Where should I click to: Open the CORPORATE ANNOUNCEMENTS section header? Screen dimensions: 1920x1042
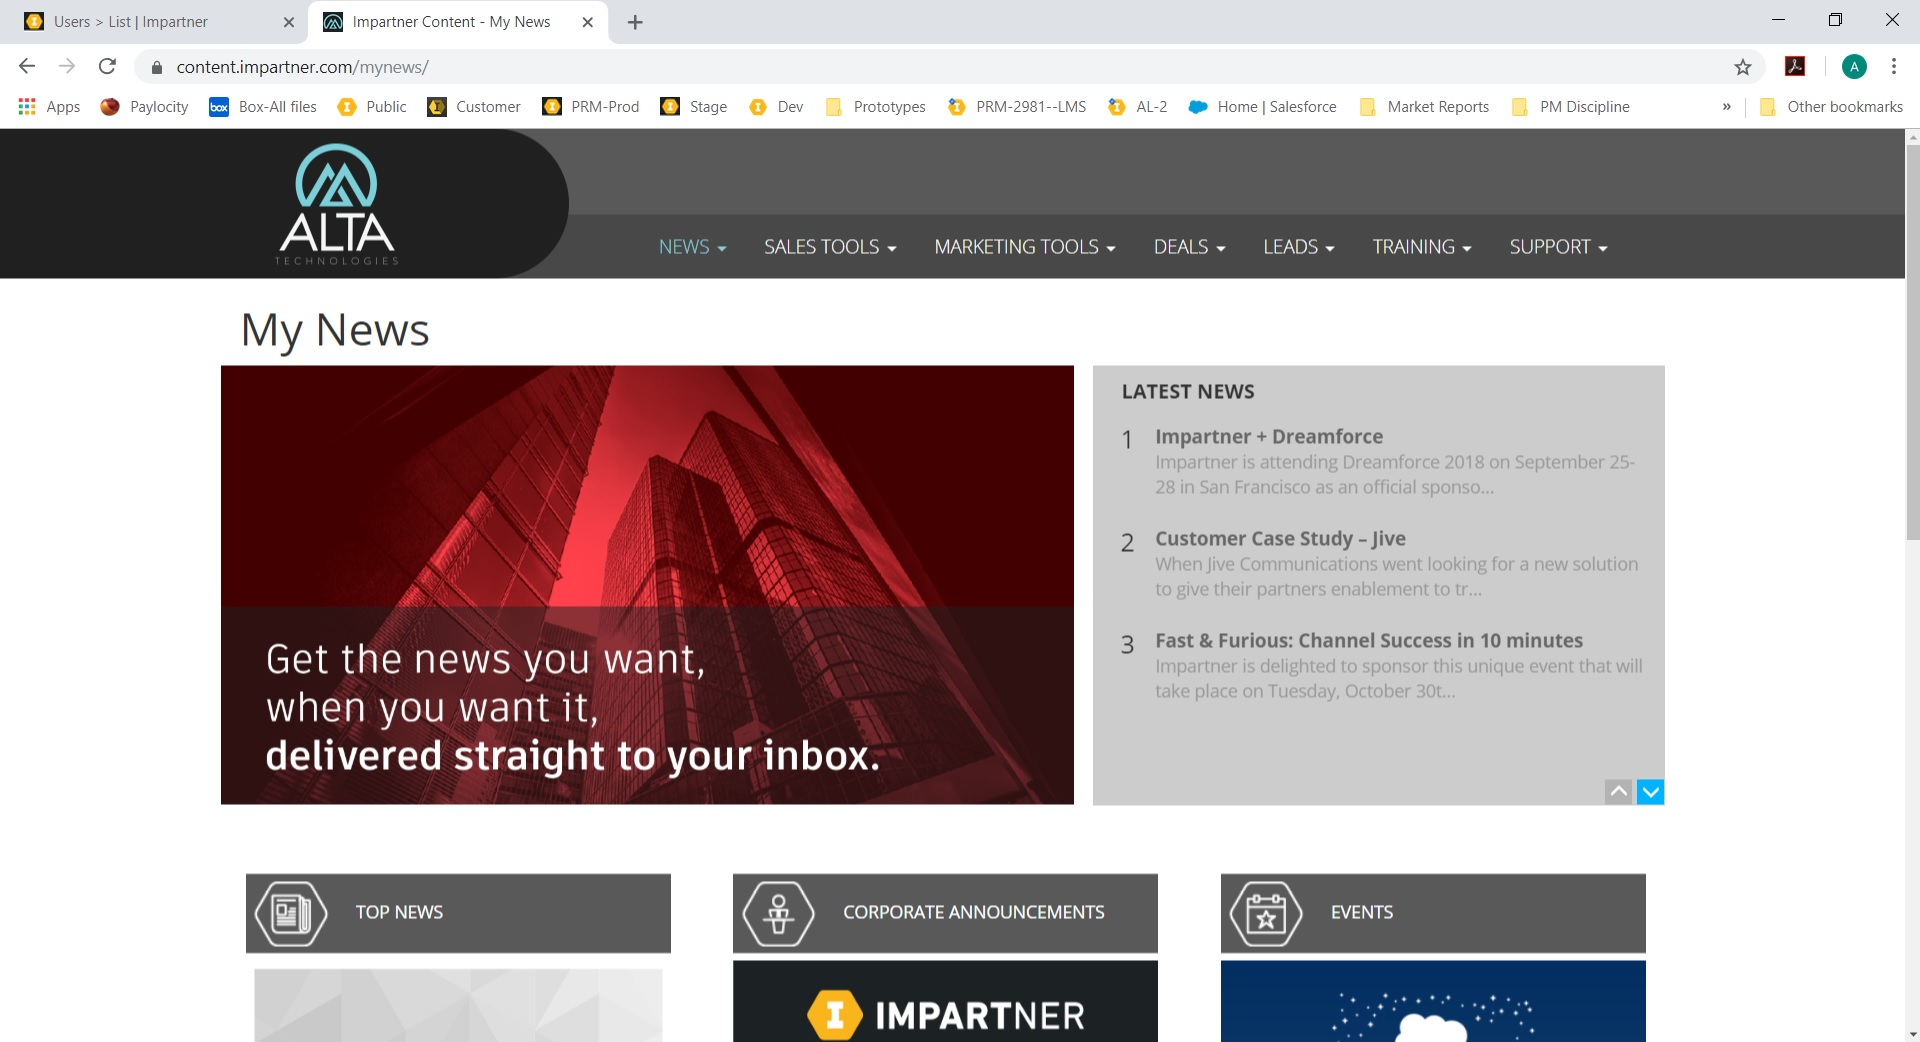tap(945, 913)
